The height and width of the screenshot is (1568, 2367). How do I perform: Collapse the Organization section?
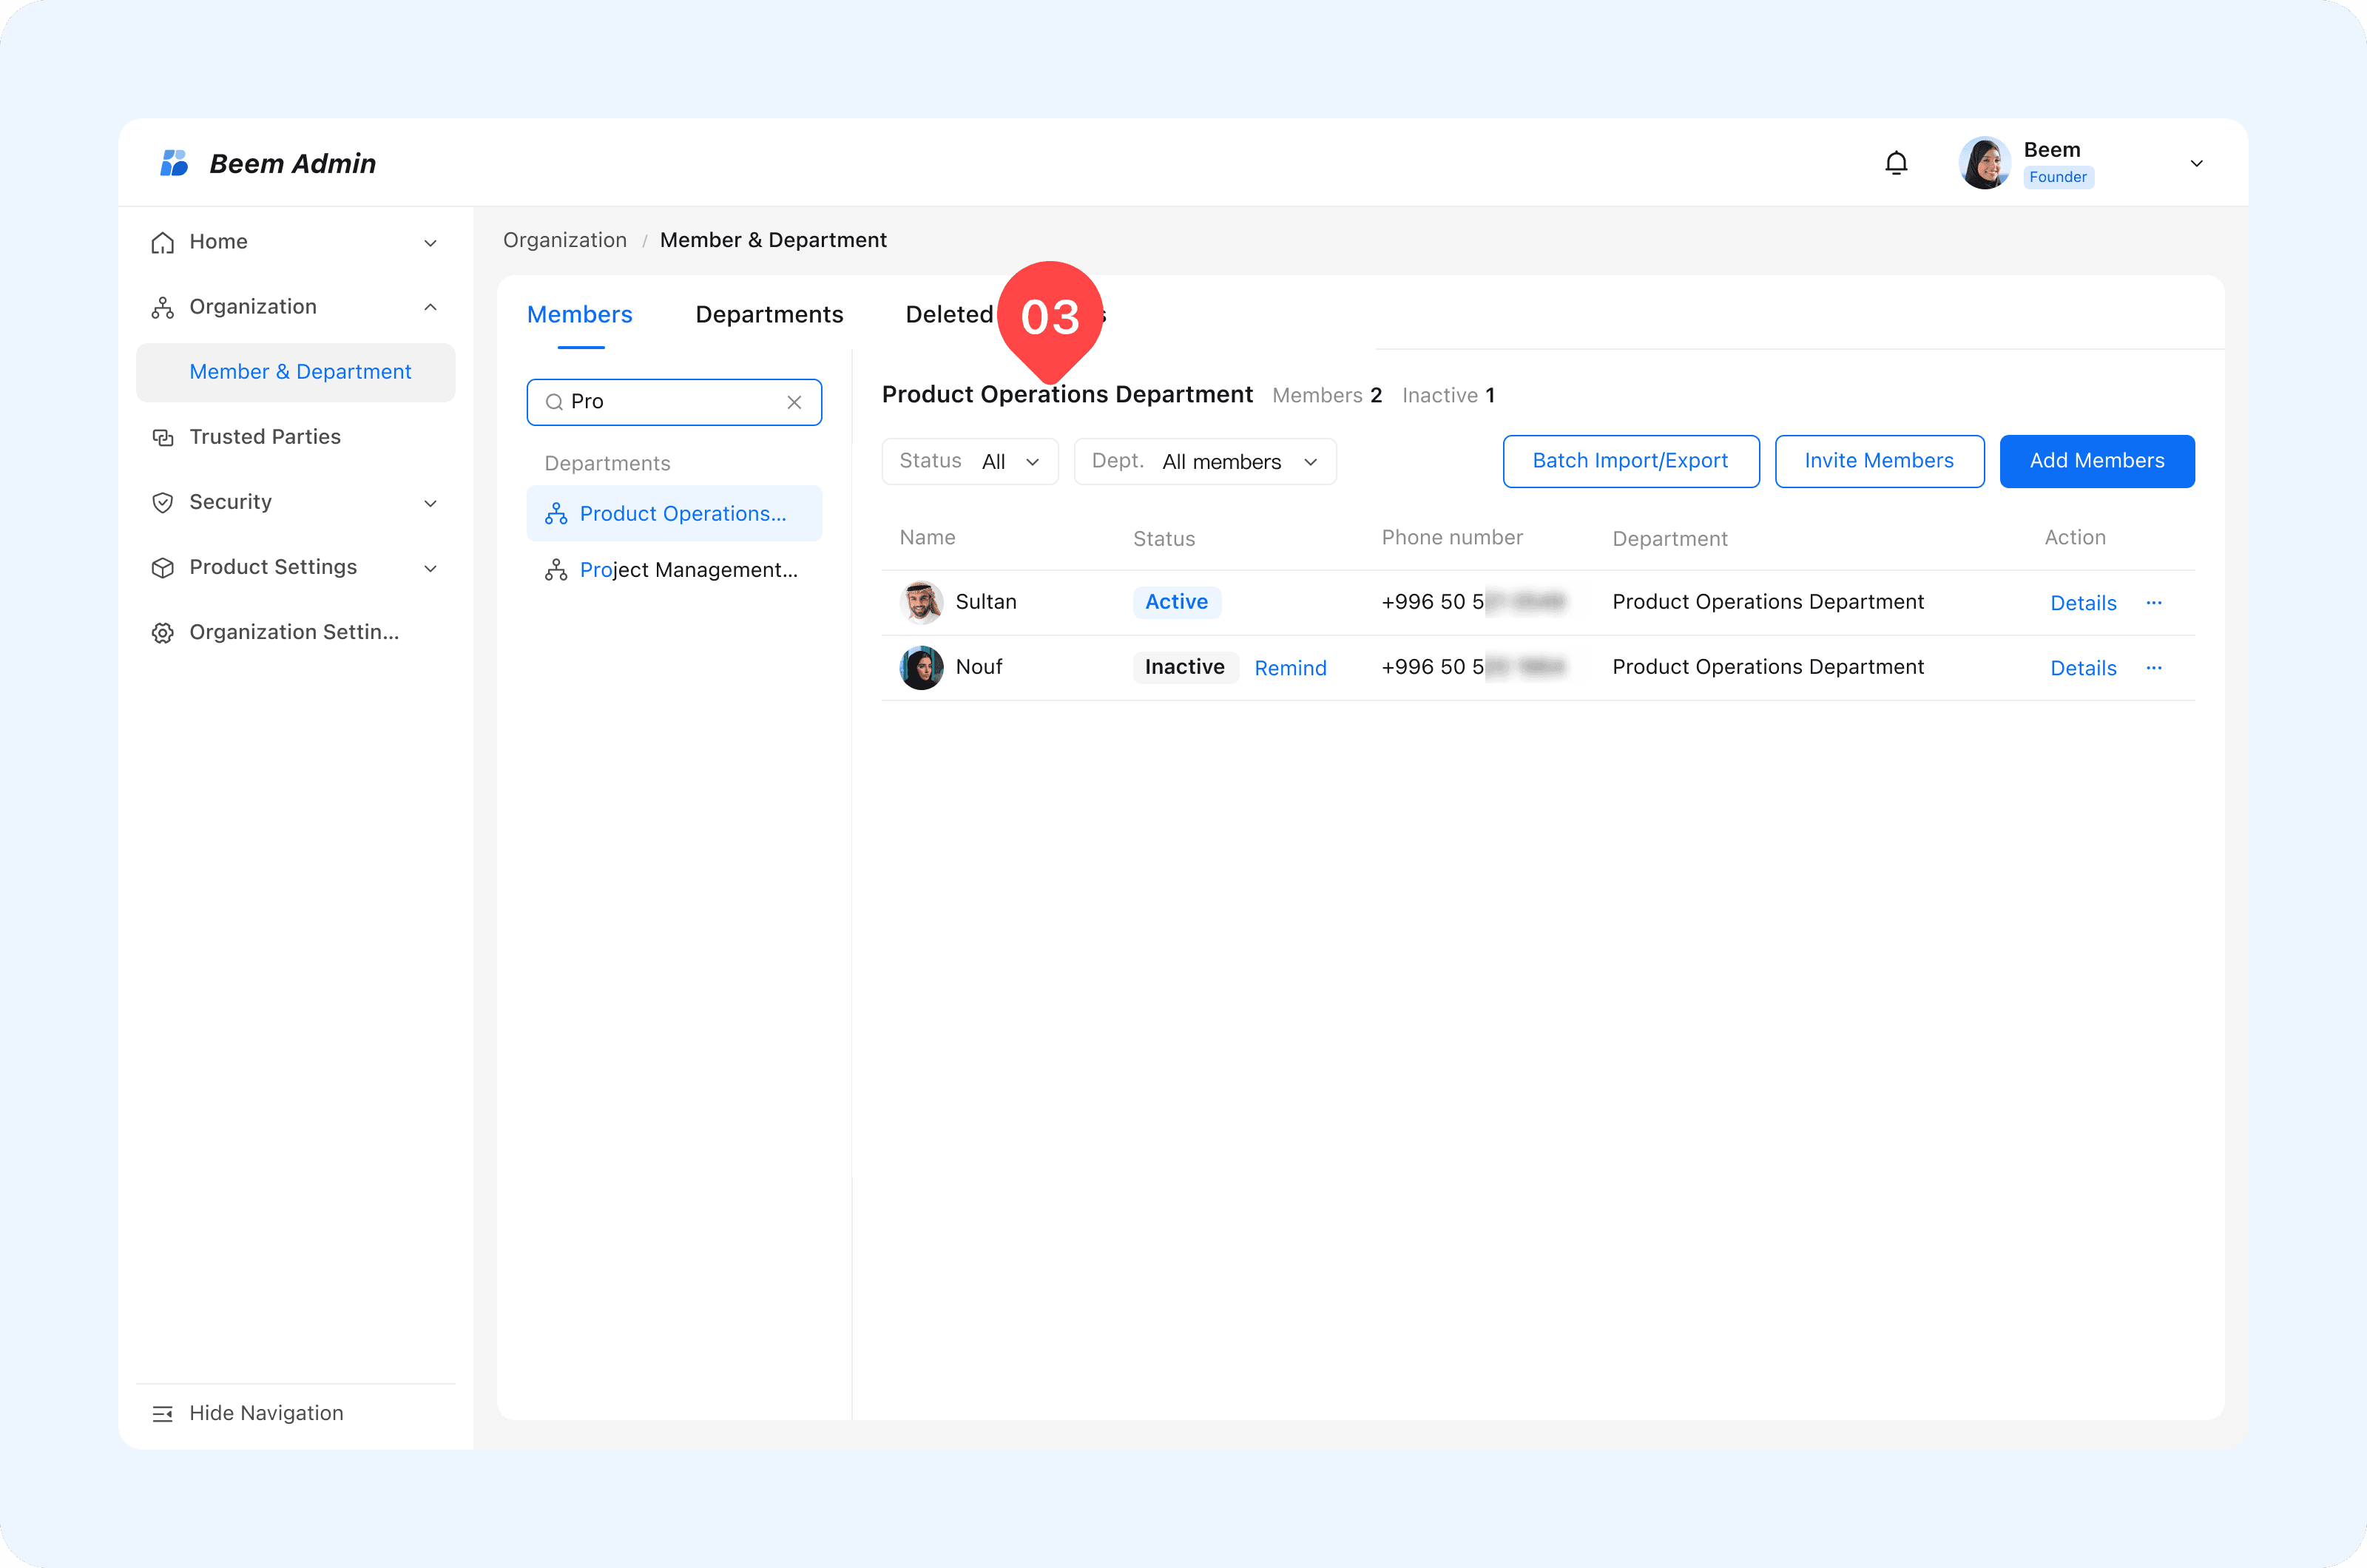[x=430, y=307]
